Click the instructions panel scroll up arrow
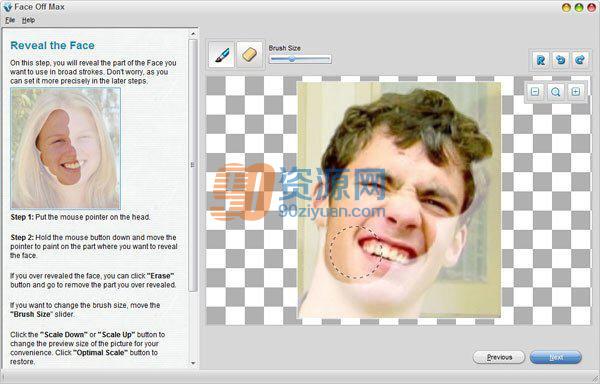 pyautogui.click(x=193, y=34)
